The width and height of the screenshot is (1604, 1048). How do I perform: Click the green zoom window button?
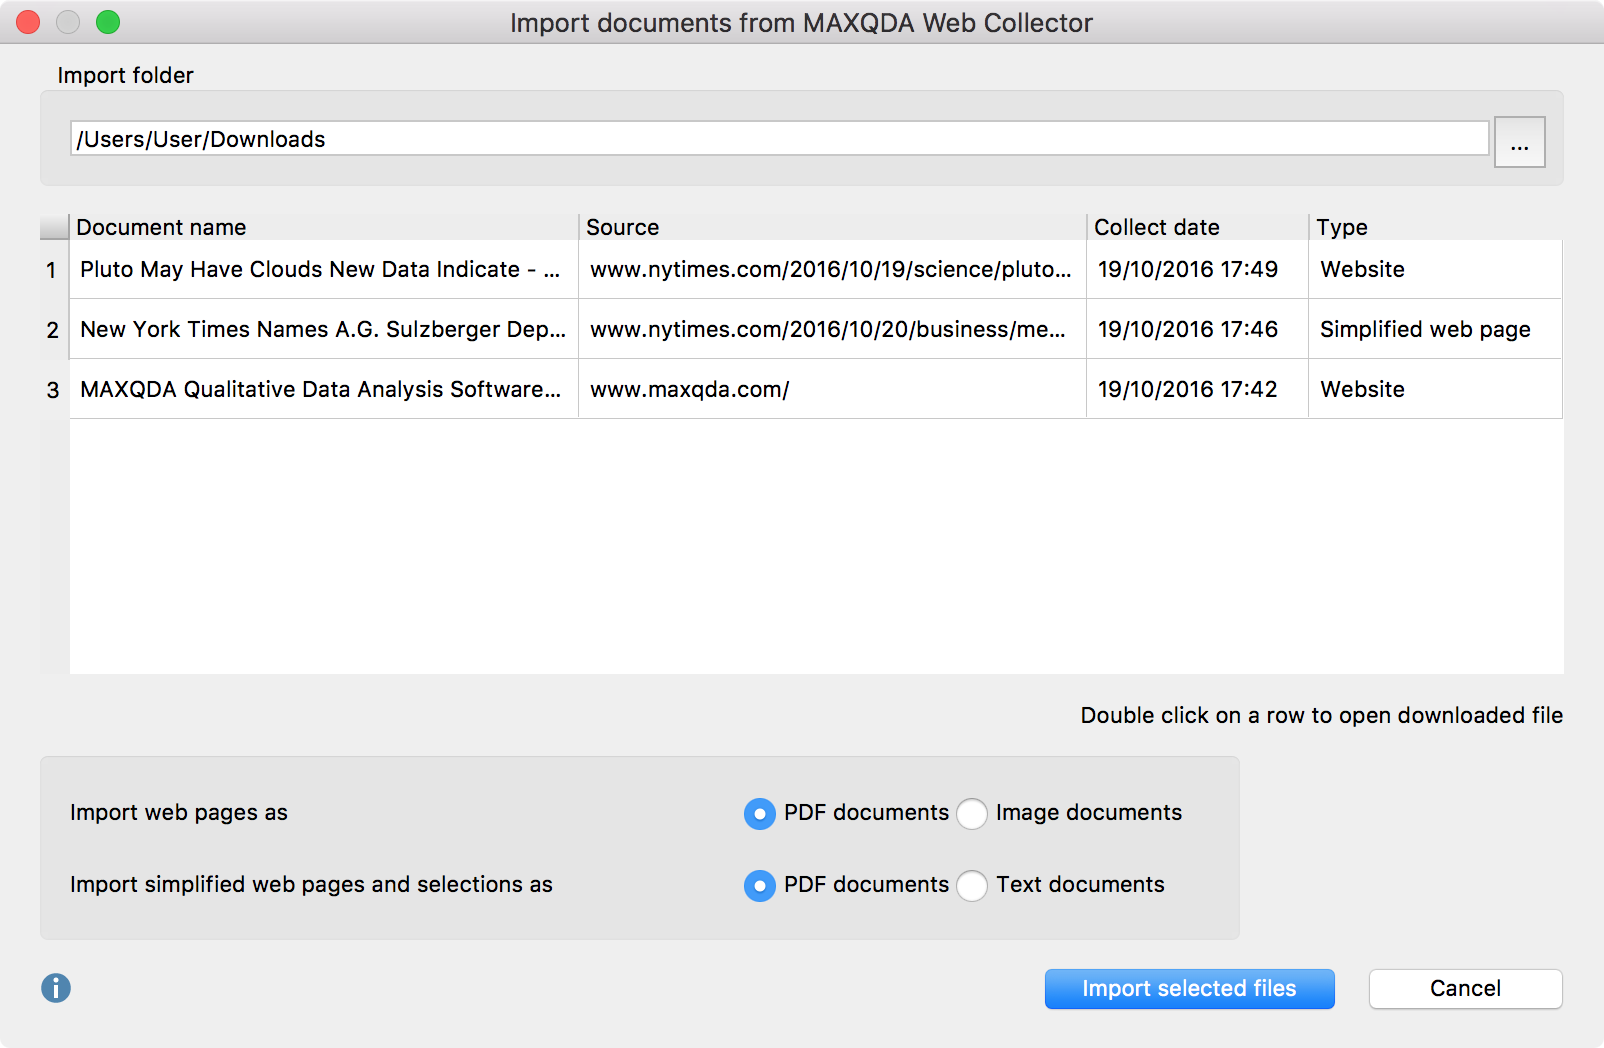tap(108, 22)
